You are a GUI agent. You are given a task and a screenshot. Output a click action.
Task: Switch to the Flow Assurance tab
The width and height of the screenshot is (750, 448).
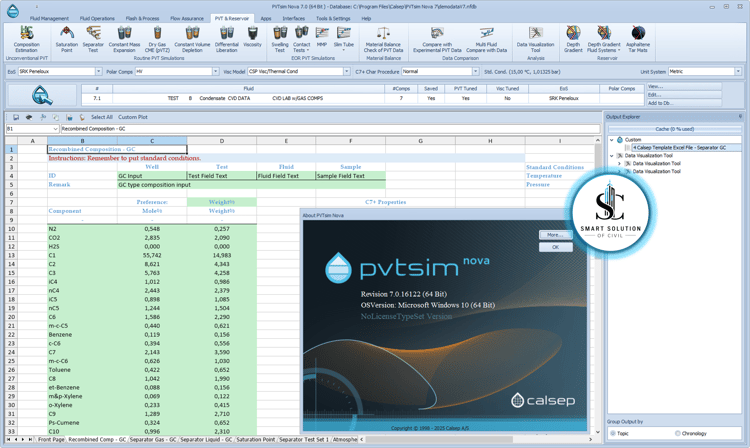[x=187, y=19]
